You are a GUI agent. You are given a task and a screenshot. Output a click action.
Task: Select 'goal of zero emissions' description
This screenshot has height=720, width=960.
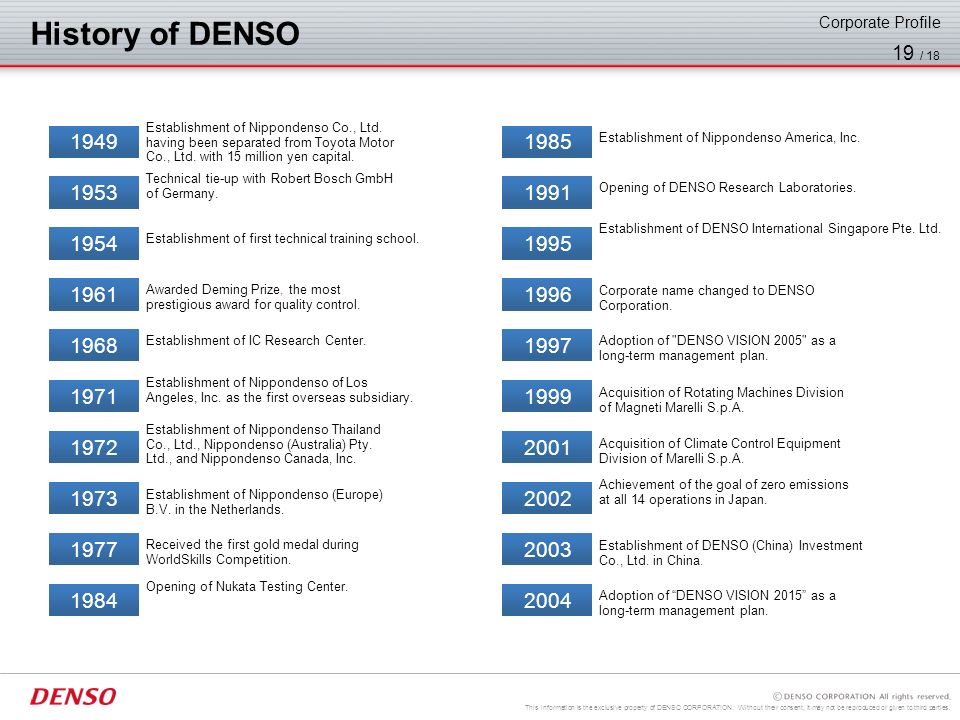(724, 492)
